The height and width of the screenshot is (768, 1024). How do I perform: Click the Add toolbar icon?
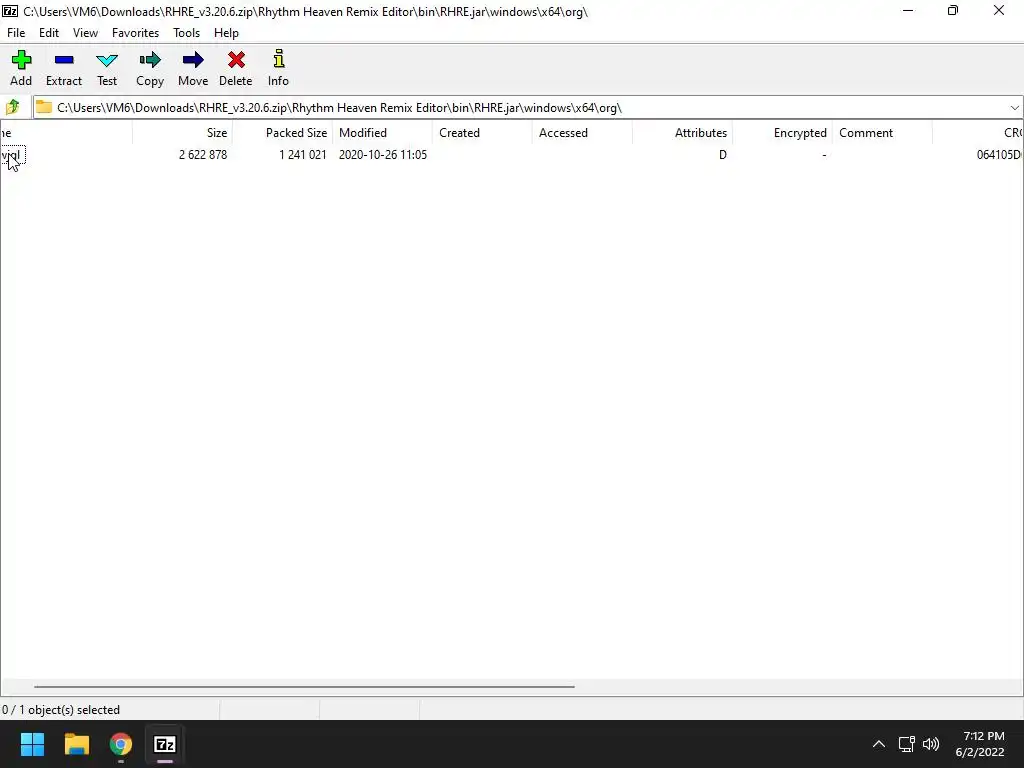pos(21,68)
